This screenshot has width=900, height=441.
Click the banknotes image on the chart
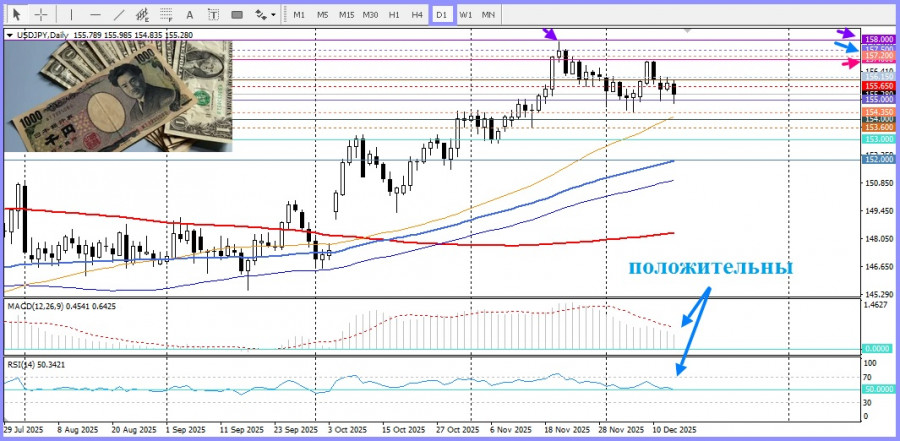tap(118, 96)
